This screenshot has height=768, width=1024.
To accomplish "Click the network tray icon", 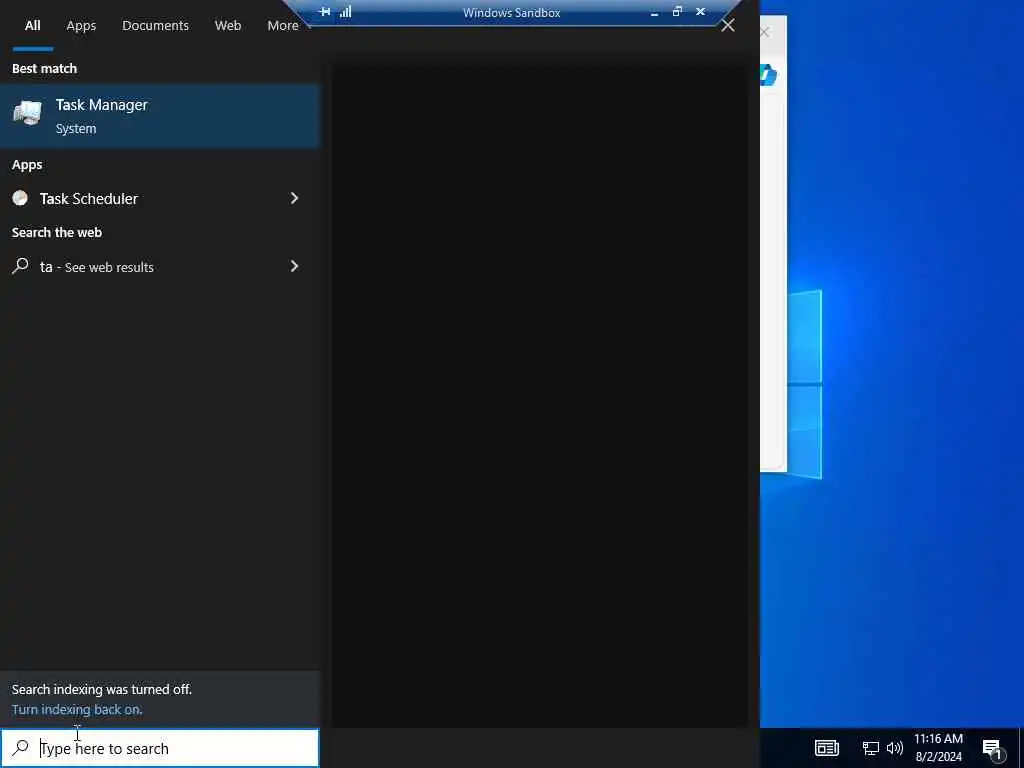I will click(871, 748).
